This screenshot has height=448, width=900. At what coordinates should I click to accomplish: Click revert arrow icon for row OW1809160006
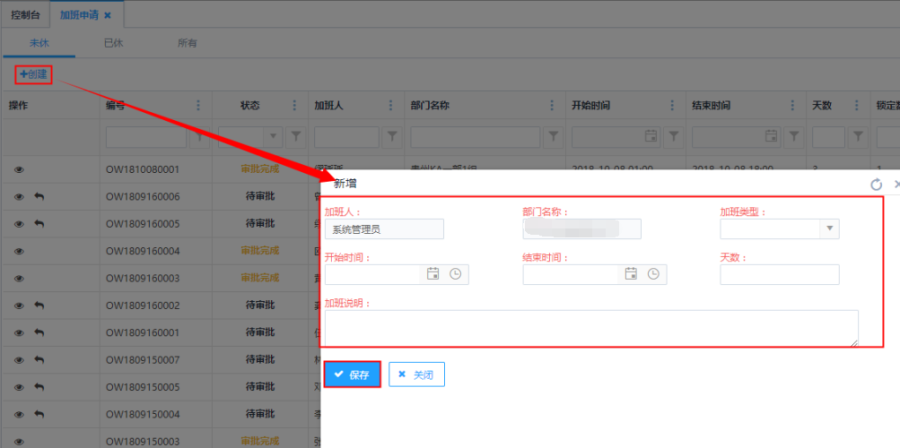point(39,197)
